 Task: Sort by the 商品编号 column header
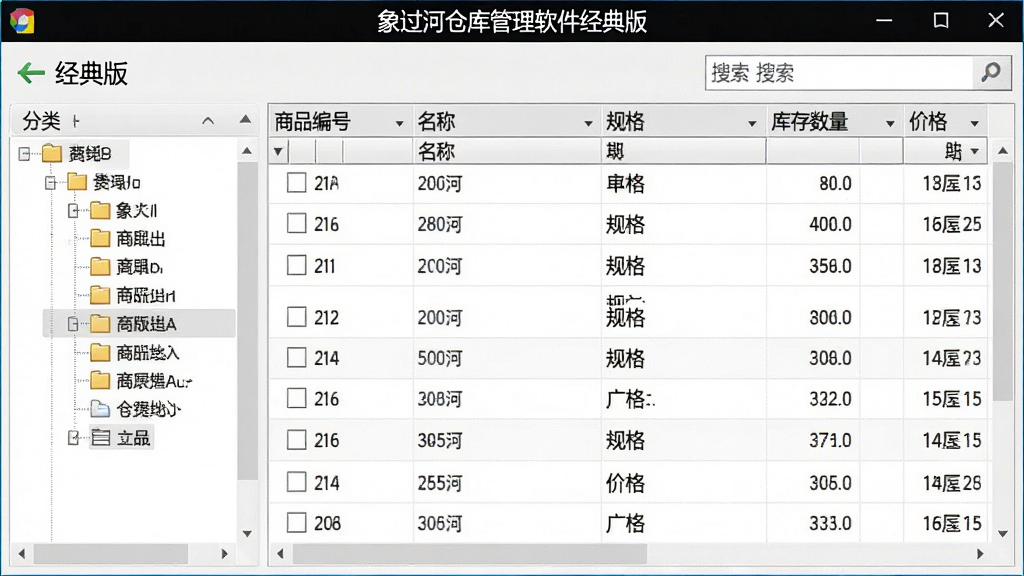coord(313,121)
